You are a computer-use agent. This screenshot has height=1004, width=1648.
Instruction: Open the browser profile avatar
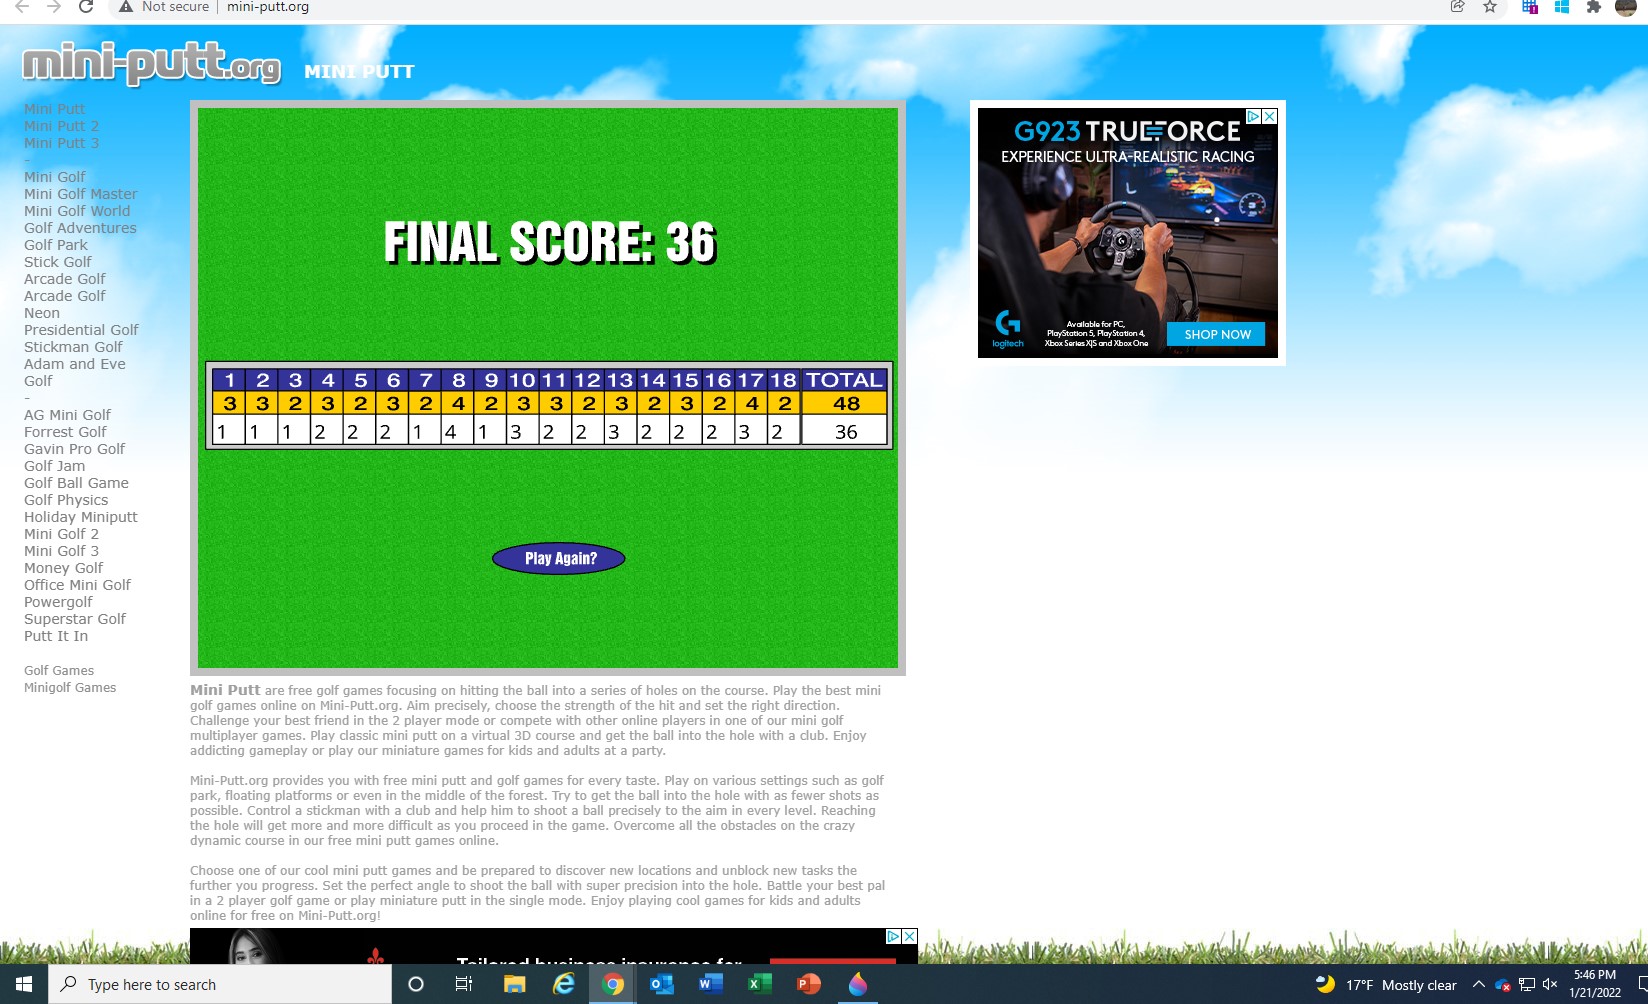(1626, 7)
